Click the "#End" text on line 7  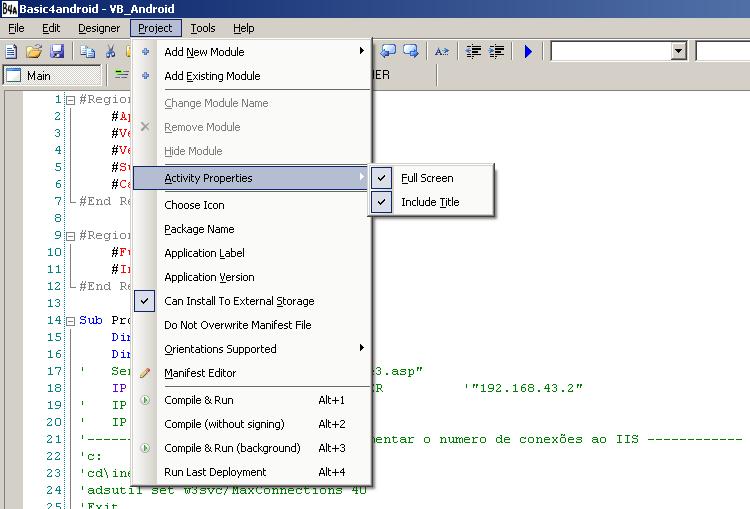[x=95, y=201]
